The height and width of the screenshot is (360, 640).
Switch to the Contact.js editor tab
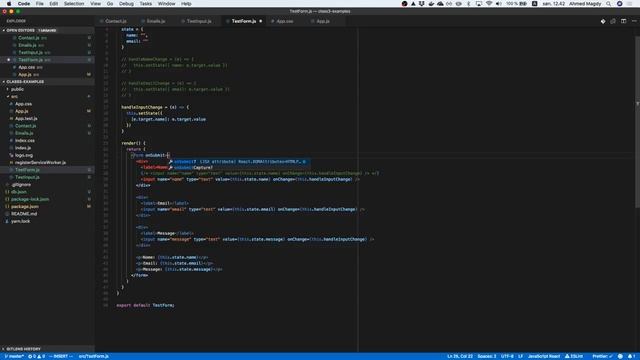coord(115,21)
